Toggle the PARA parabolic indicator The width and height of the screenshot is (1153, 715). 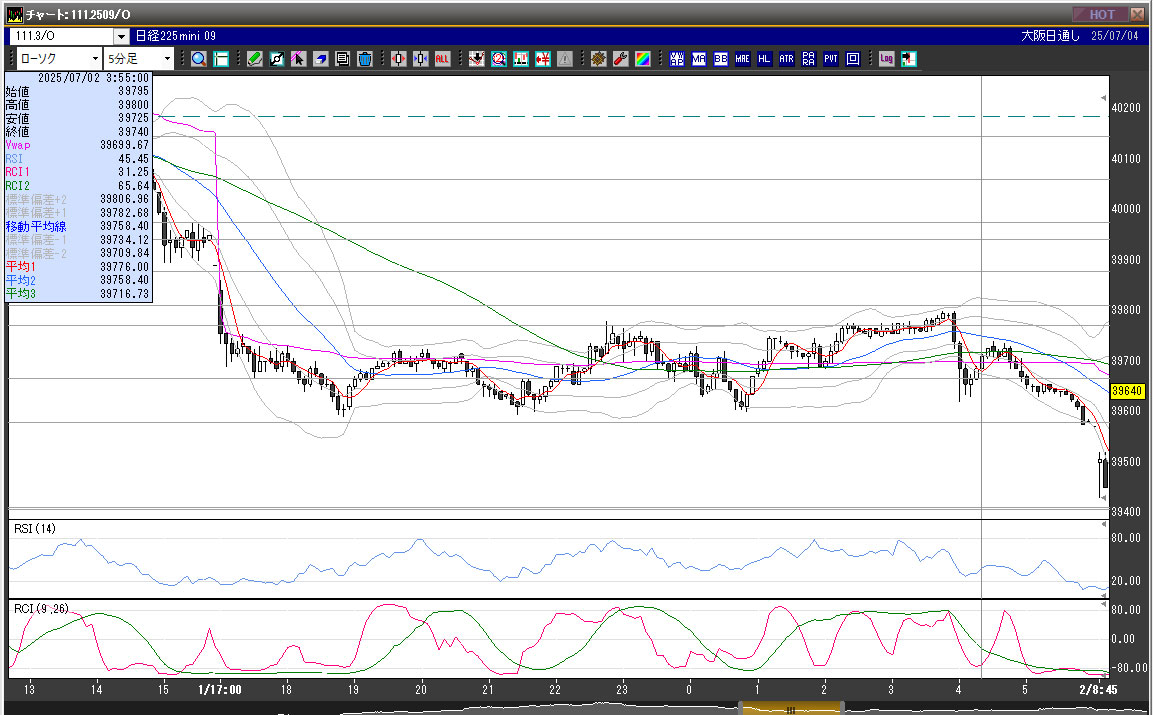point(809,59)
